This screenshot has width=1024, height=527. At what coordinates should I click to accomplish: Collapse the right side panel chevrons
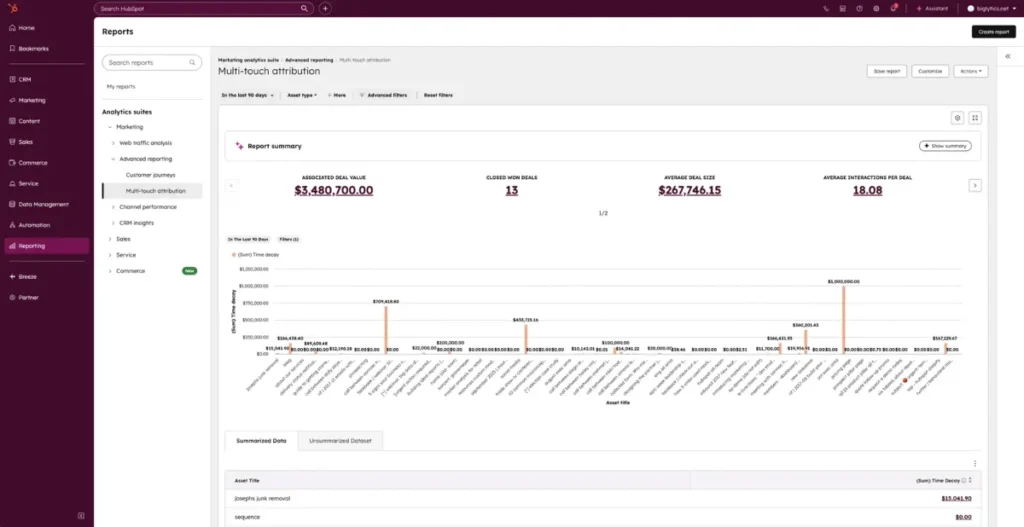coord(1008,57)
